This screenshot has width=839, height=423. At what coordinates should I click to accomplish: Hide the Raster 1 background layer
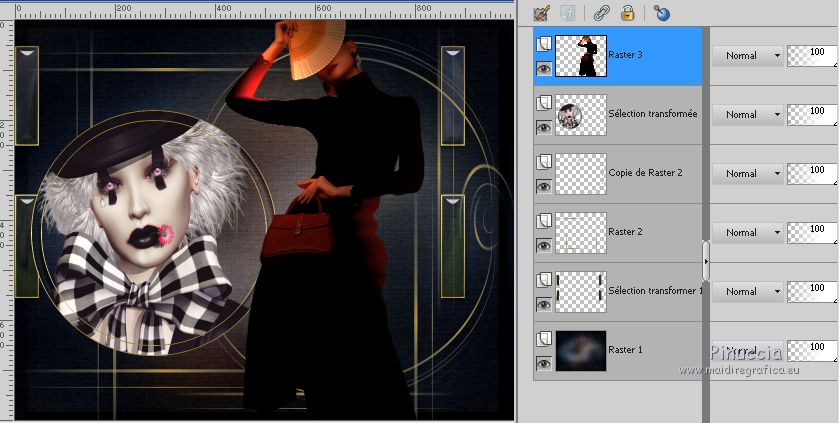point(544,362)
